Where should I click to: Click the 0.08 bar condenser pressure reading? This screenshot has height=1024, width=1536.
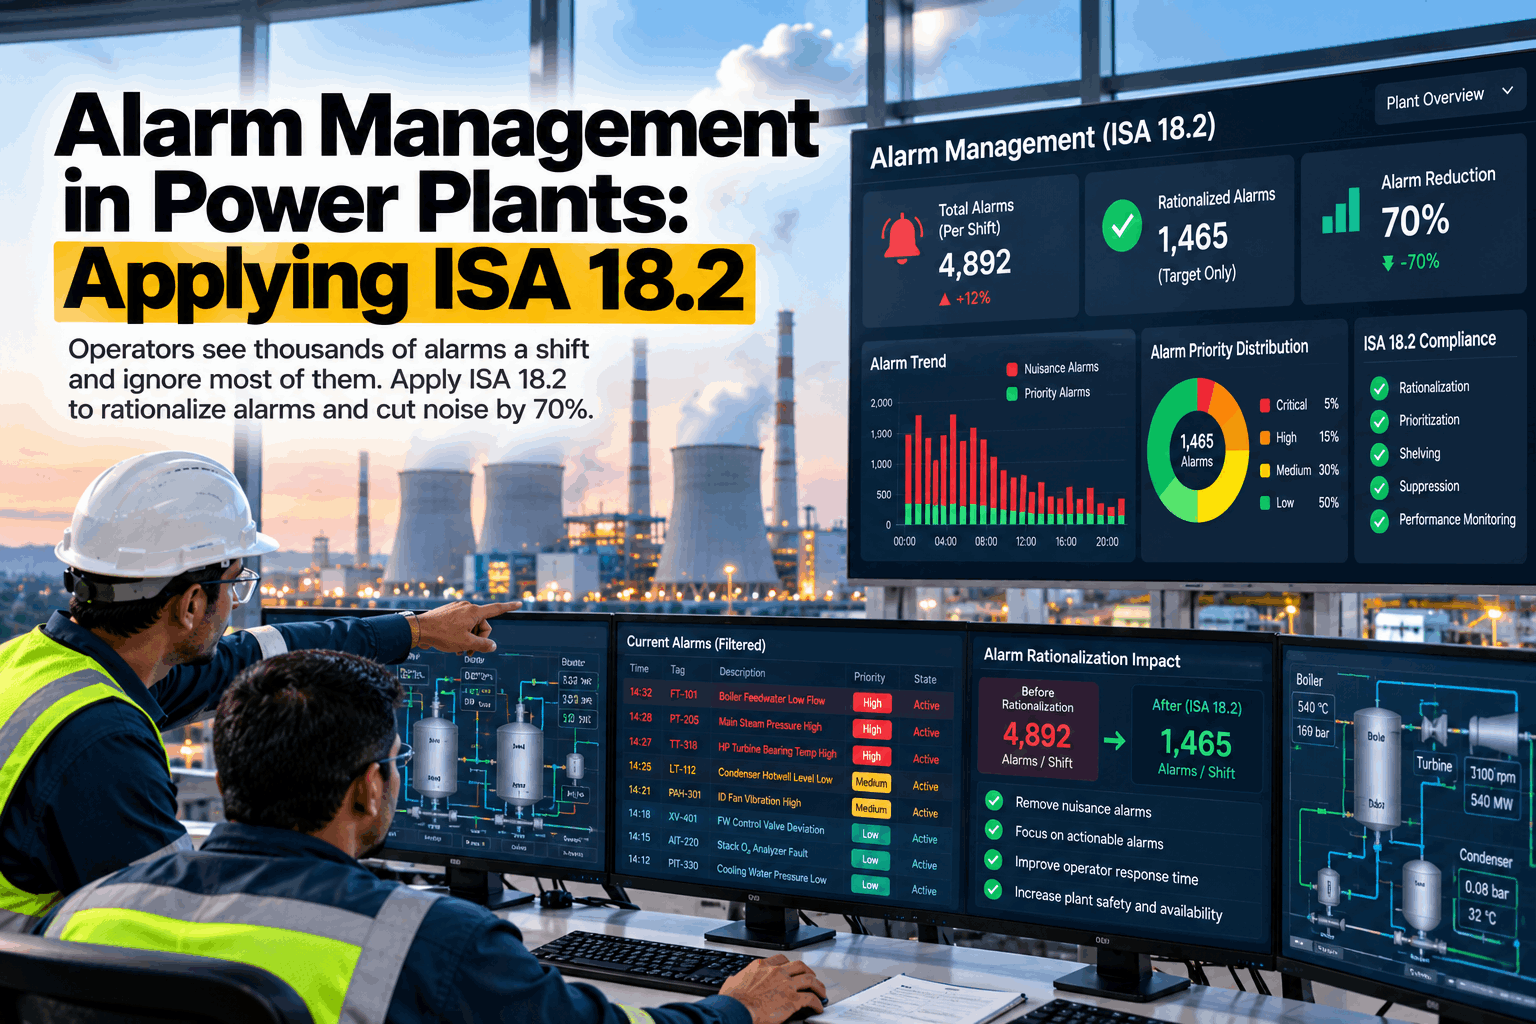(x=1486, y=889)
